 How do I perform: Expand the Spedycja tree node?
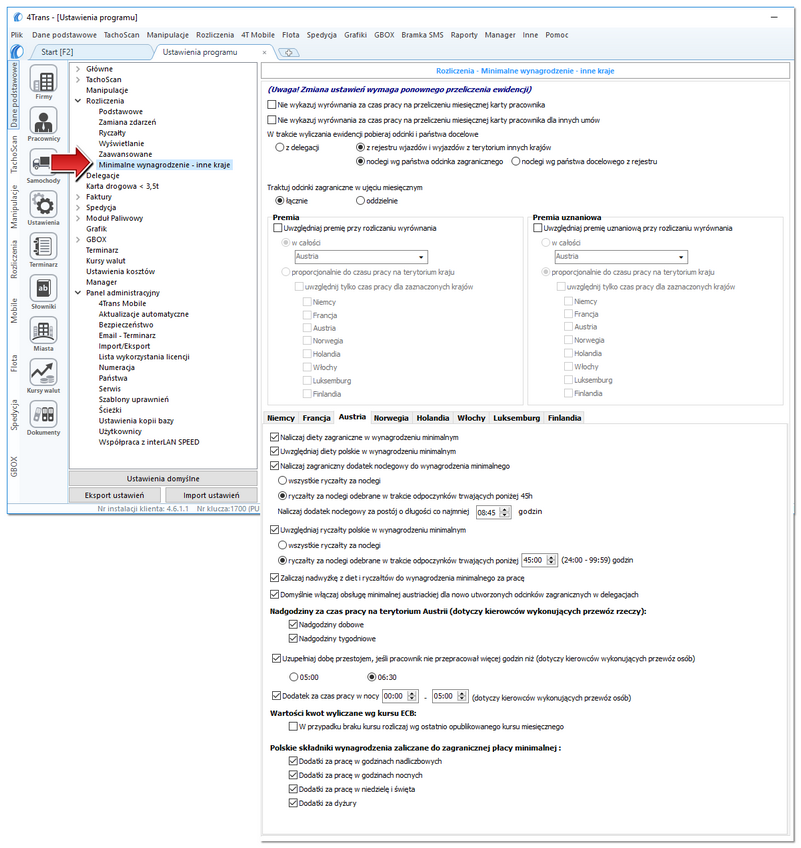pyautogui.click(x=78, y=208)
